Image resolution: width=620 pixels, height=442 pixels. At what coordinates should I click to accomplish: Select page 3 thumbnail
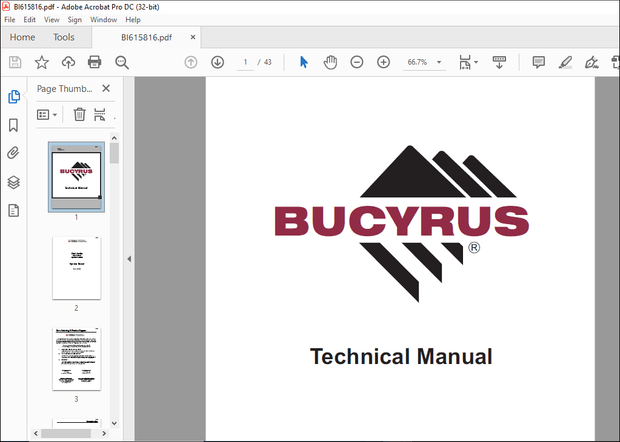point(76,359)
